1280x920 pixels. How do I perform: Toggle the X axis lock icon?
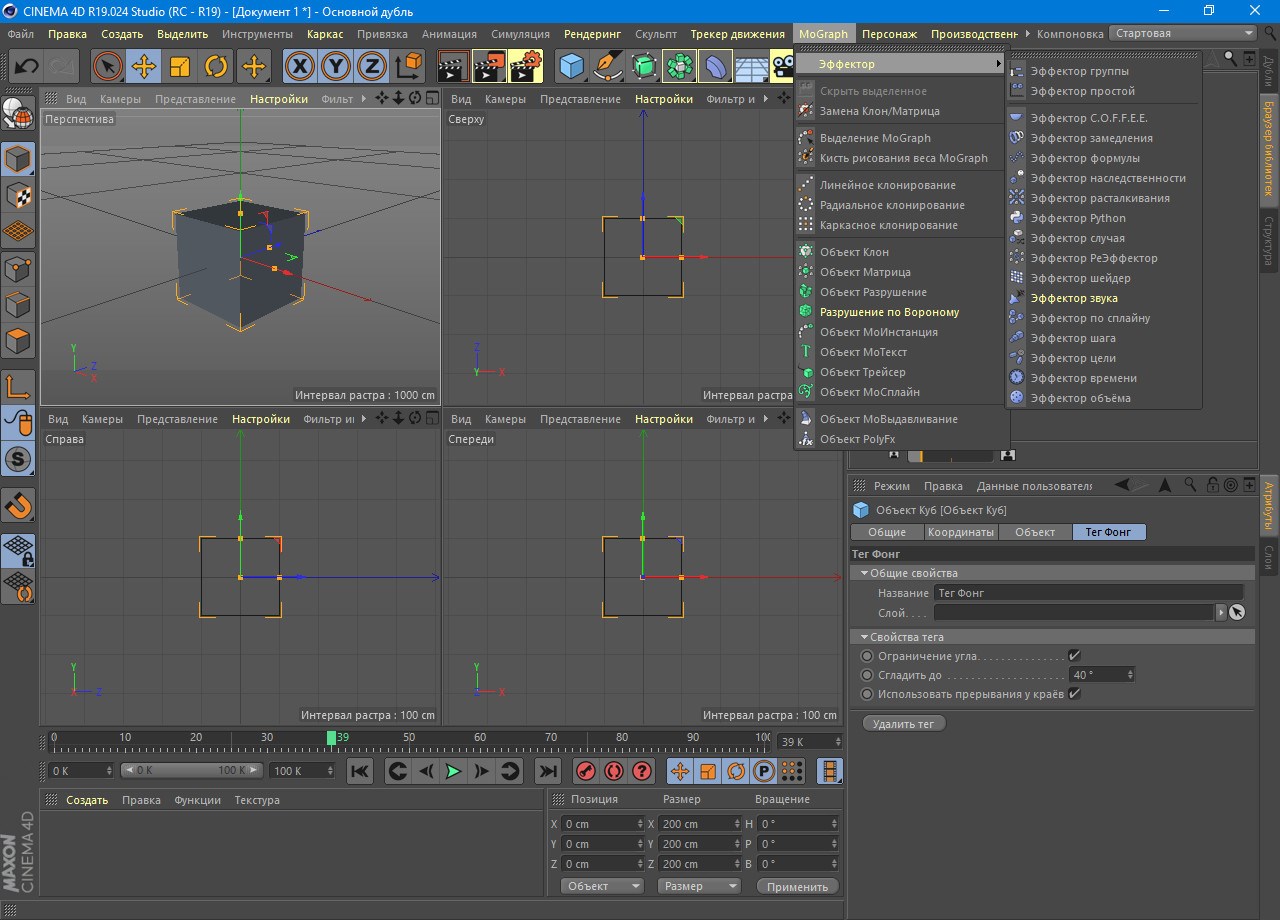click(300, 67)
